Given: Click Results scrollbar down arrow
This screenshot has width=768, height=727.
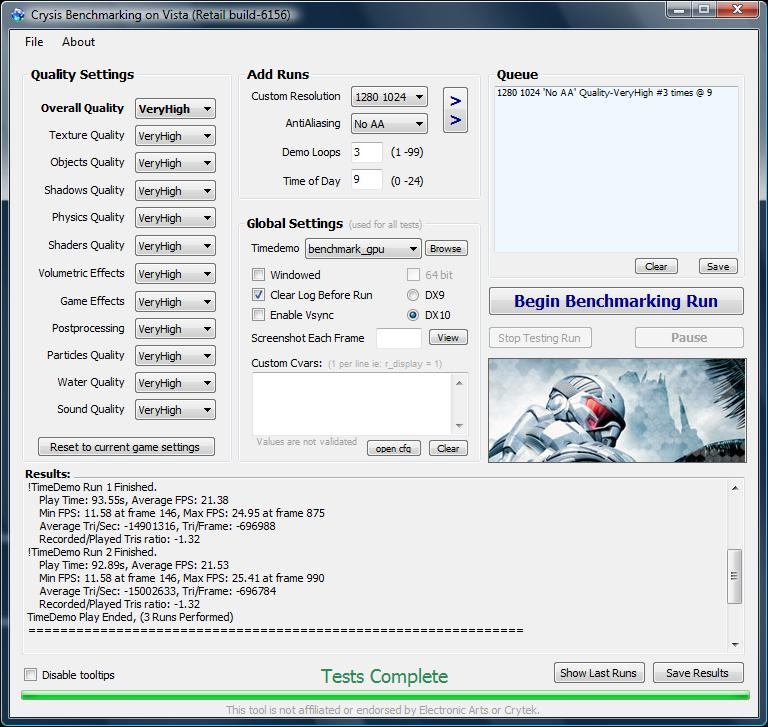Looking at the screenshot, I should 735,644.
